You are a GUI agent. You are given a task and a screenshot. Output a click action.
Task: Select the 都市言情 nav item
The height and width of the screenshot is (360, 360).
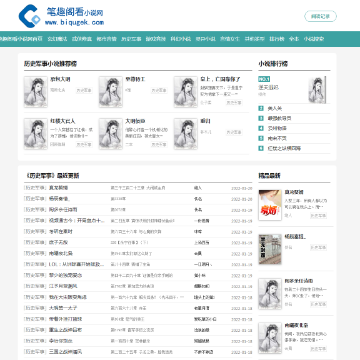[106, 39]
